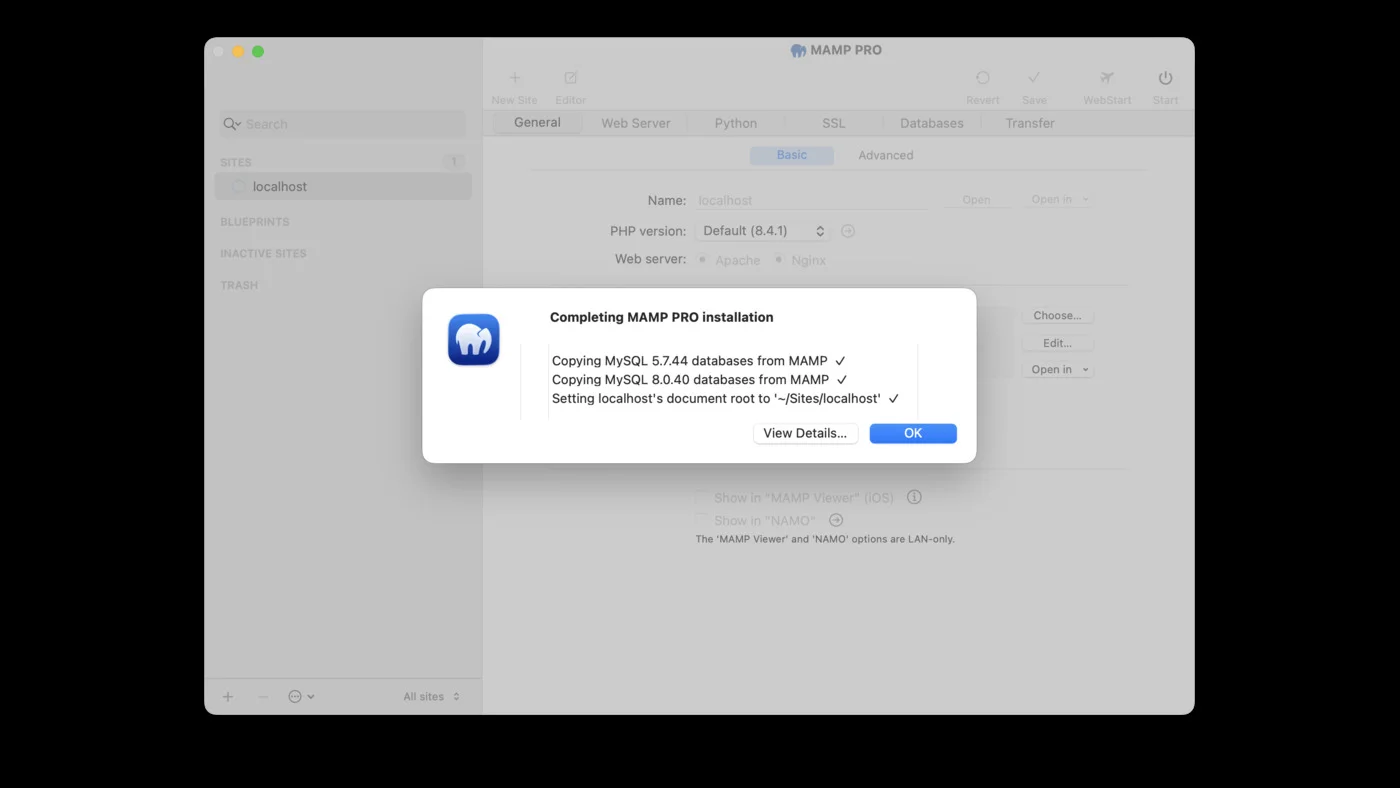Click the TRASH sidebar section
The height and width of the screenshot is (788, 1400).
point(239,286)
